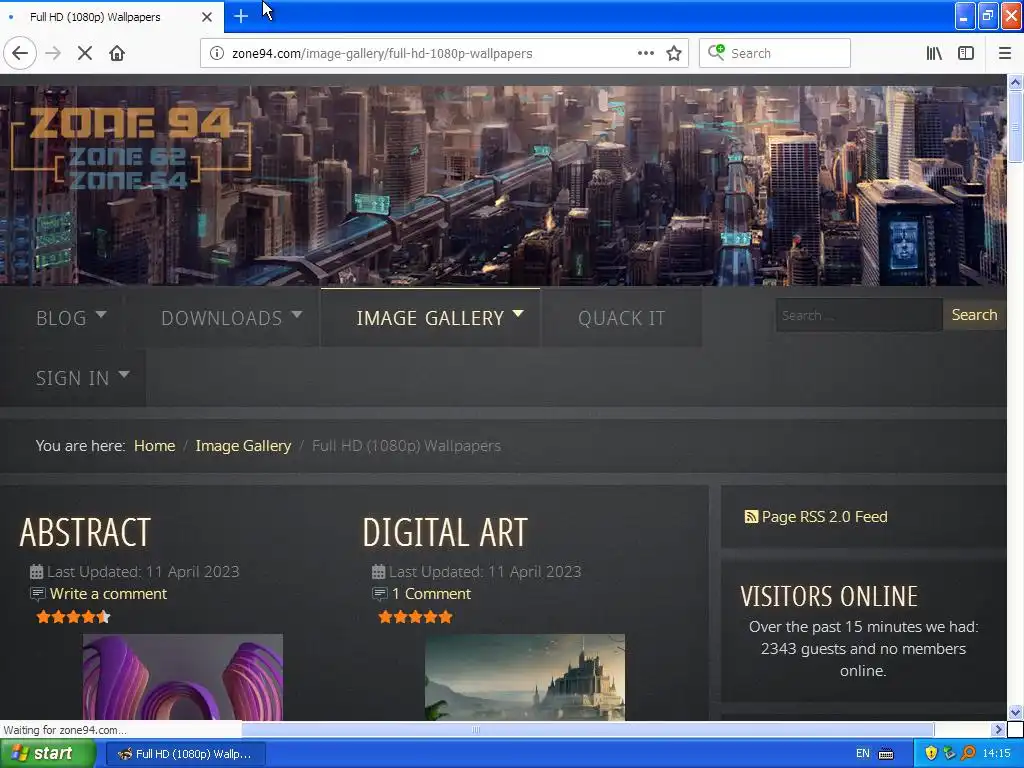Follow the Home breadcrumb link
Viewport: 1024px width, 768px height.
click(x=155, y=445)
